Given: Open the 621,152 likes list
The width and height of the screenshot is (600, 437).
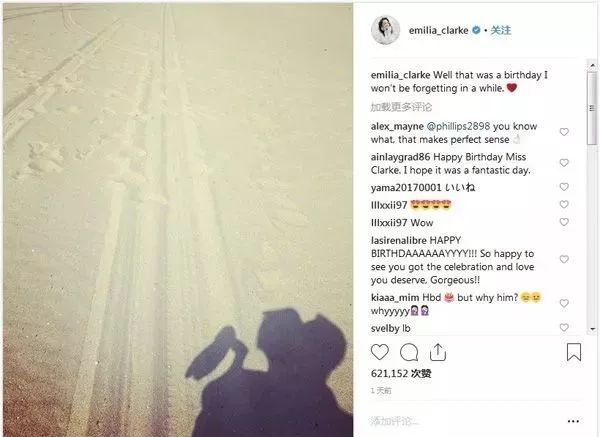Looking at the screenshot, I should tap(401, 373).
